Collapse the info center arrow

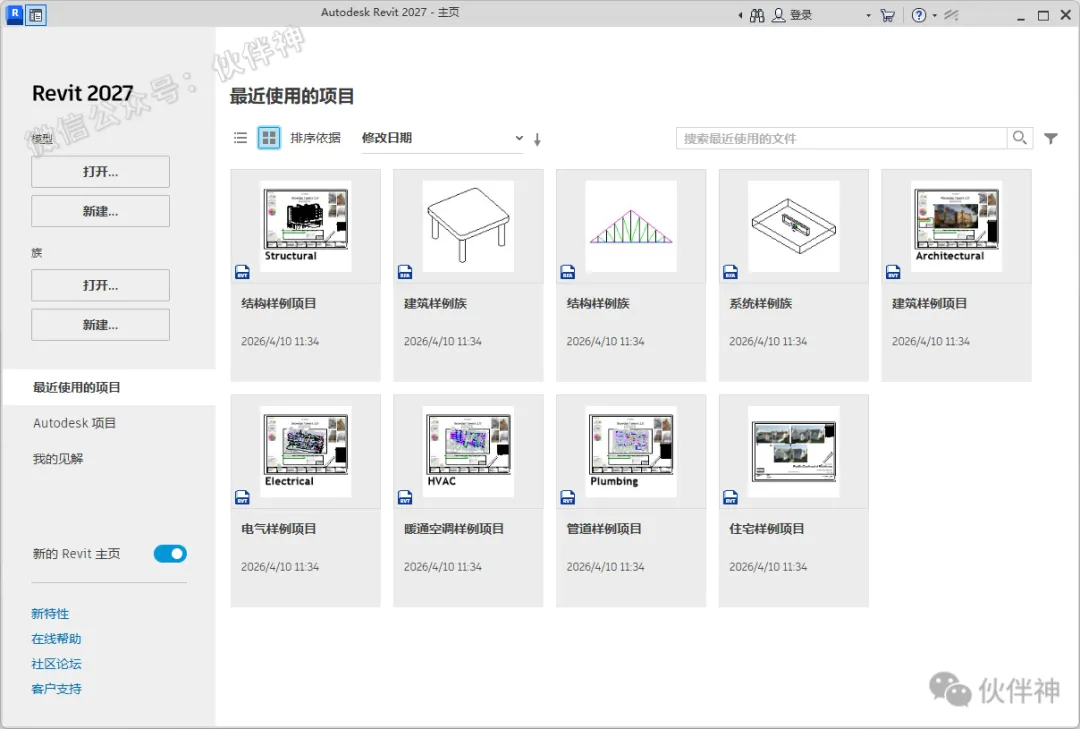[x=740, y=15]
